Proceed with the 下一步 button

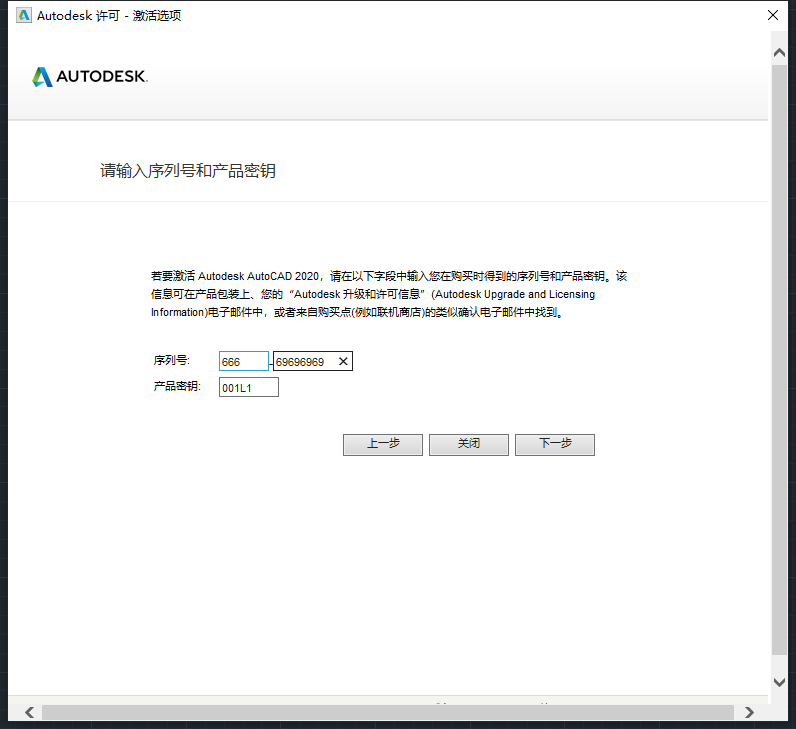(x=554, y=444)
